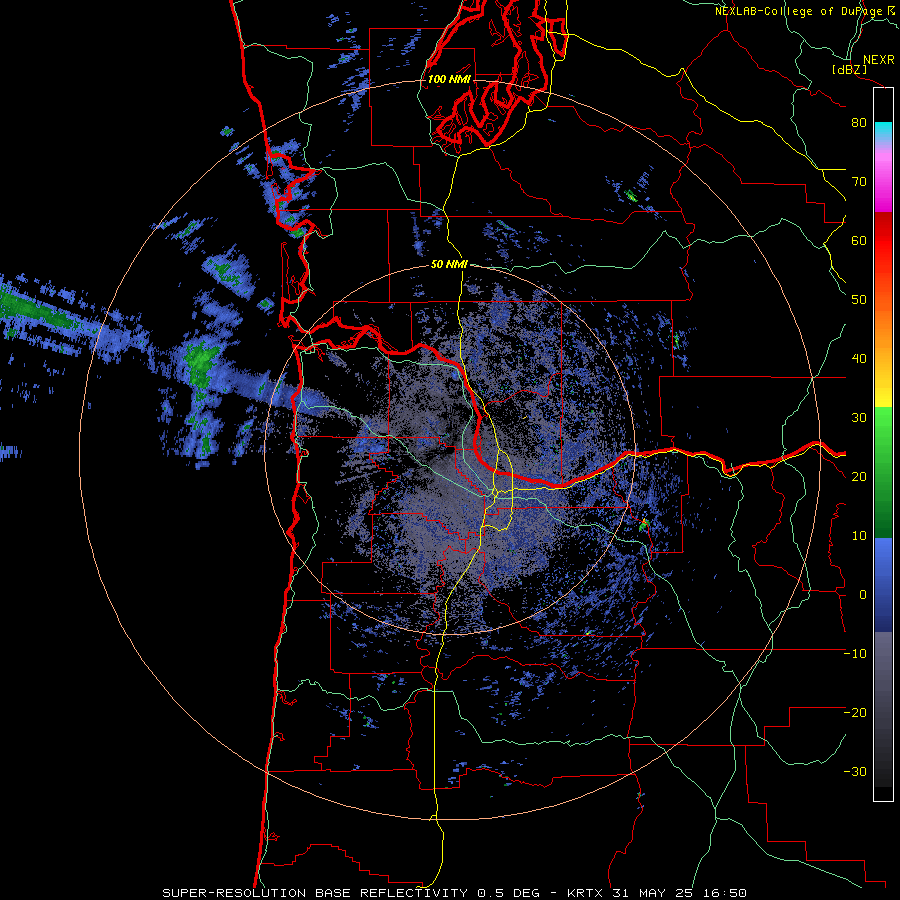Click the 30 value on dBZ scale
The height and width of the screenshot is (900, 900).
pyautogui.click(x=859, y=418)
